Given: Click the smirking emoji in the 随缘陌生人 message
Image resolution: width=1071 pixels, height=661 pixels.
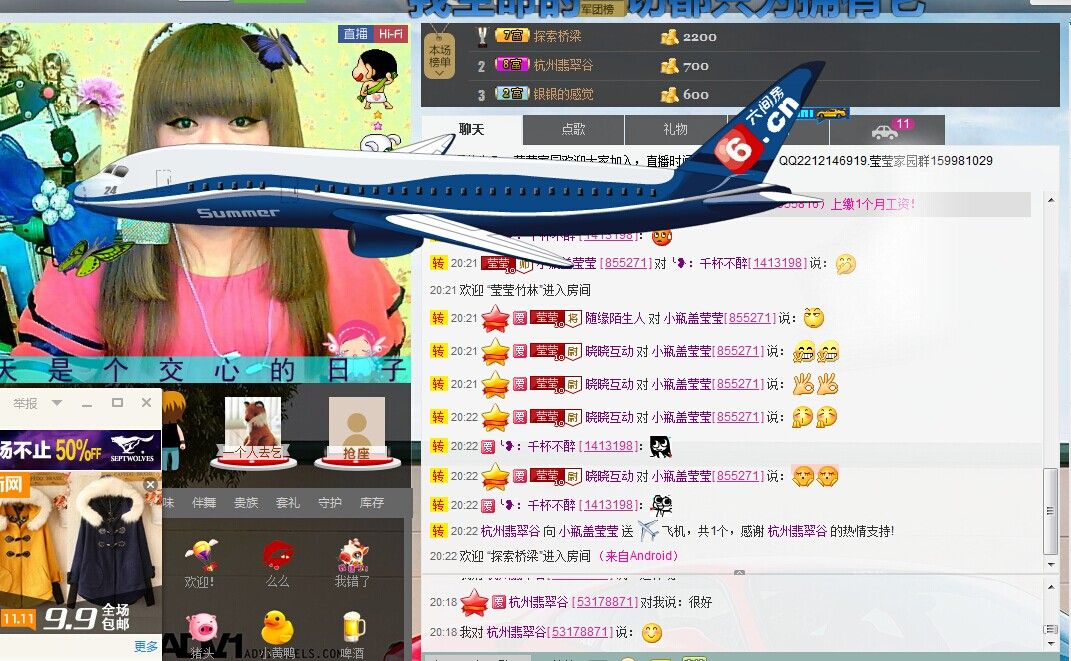Looking at the screenshot, I should 813,318.
